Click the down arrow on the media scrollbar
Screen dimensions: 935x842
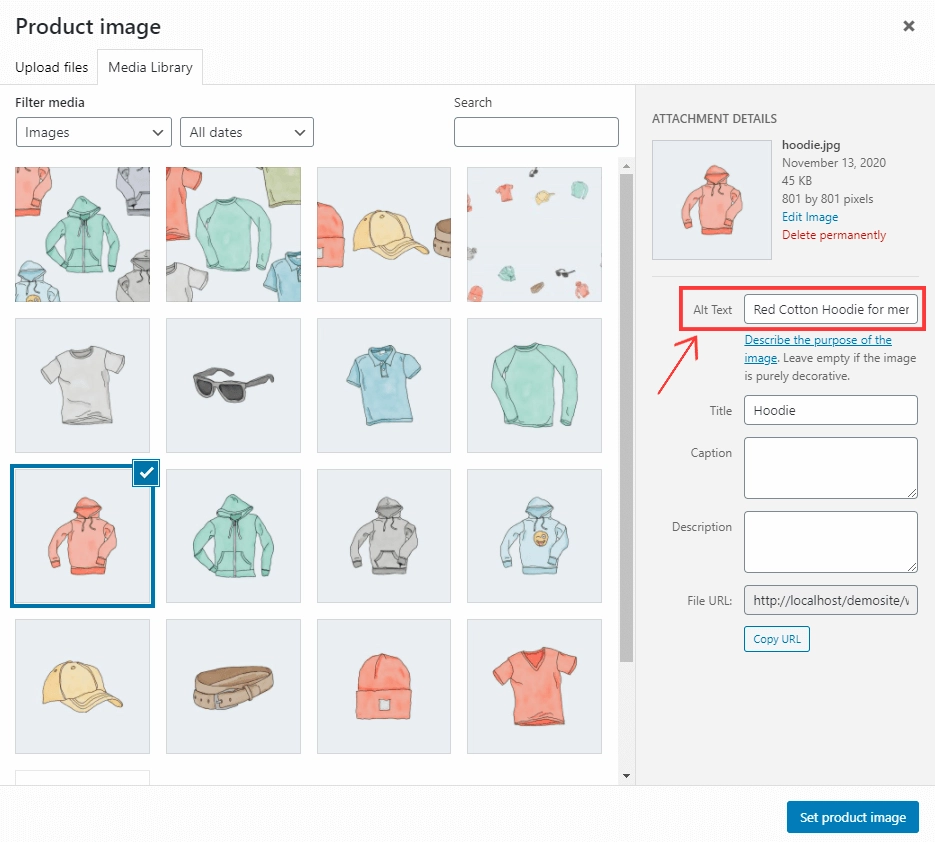pyautogui.click(x=627, y=774)
